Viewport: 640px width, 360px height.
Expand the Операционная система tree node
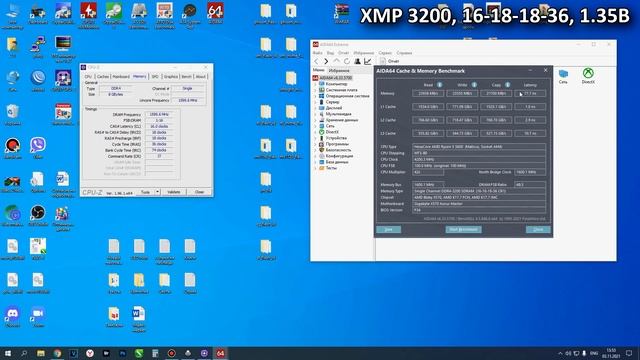(x=316, y=96)
